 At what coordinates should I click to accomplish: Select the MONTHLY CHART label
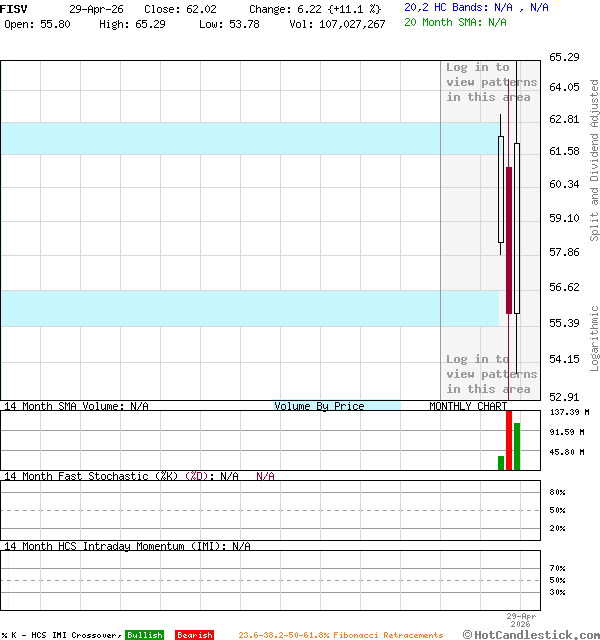point(468,406)
